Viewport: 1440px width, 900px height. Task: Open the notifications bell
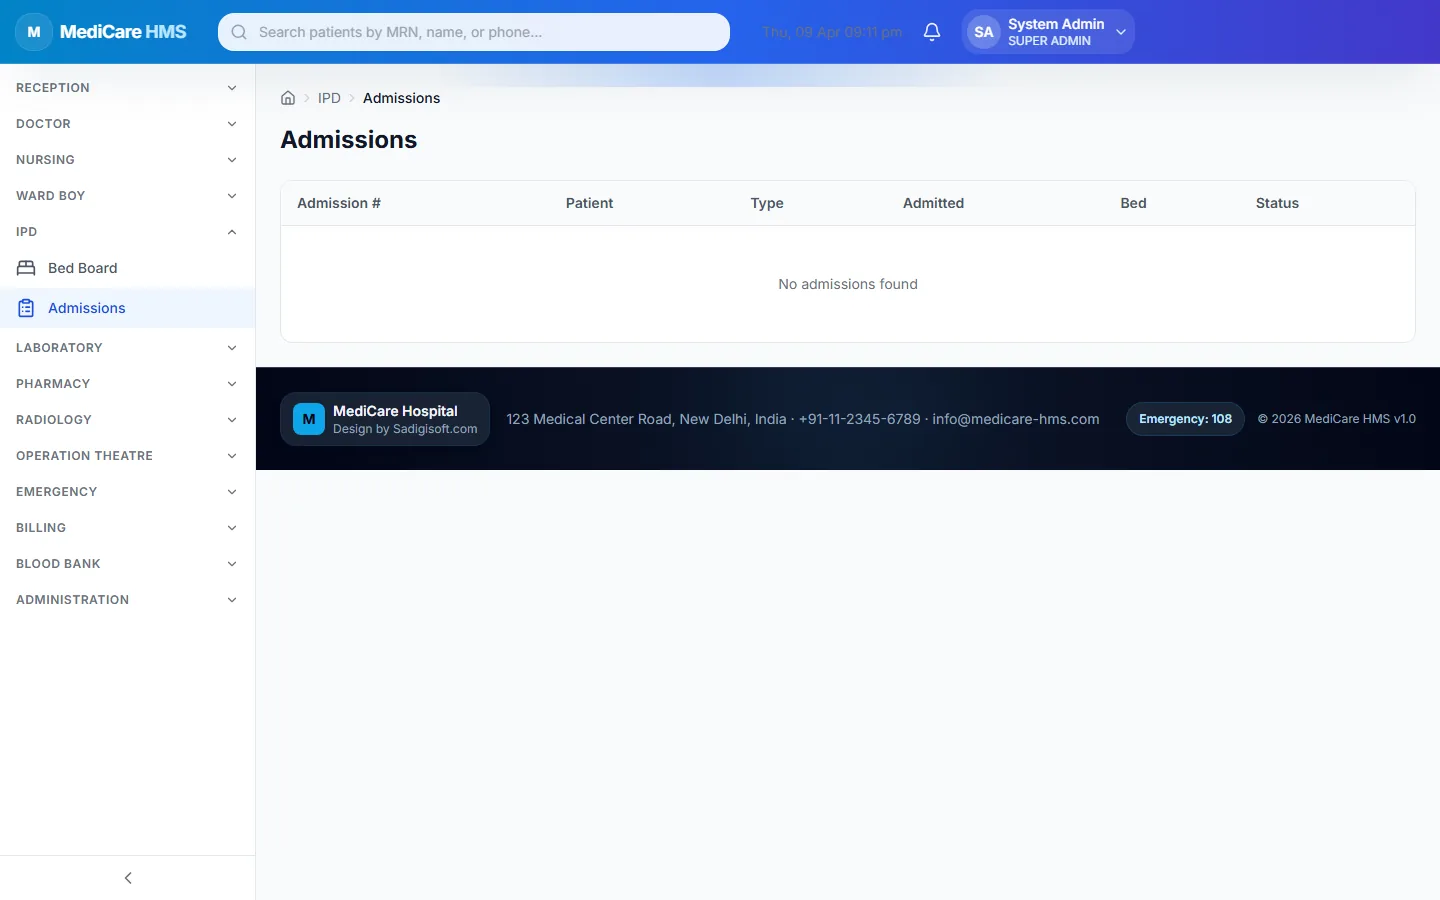[x=932, y=32]
